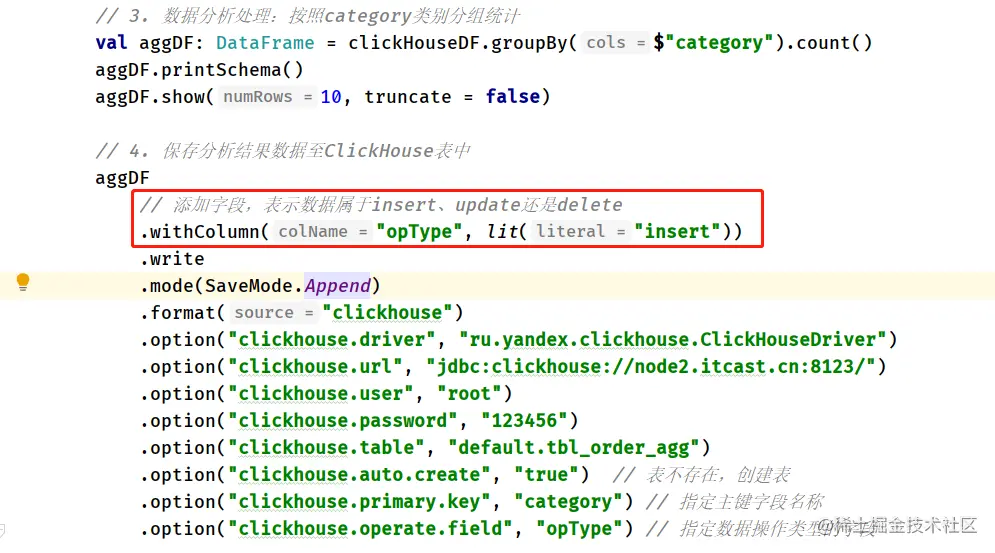Click the "clickhouse.table" option key
The image size is (995, 553).
[326, 448]
